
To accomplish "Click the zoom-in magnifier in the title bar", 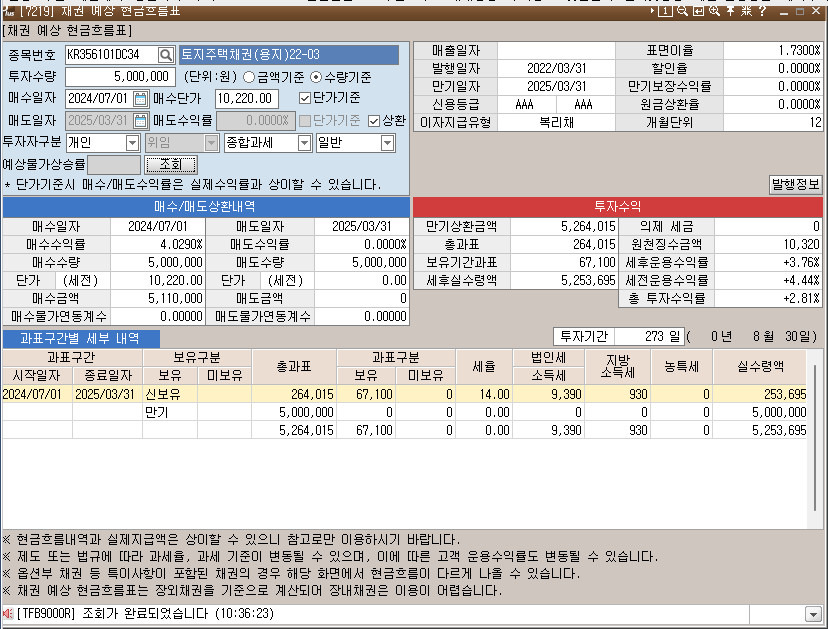I will tap(714, 11).
